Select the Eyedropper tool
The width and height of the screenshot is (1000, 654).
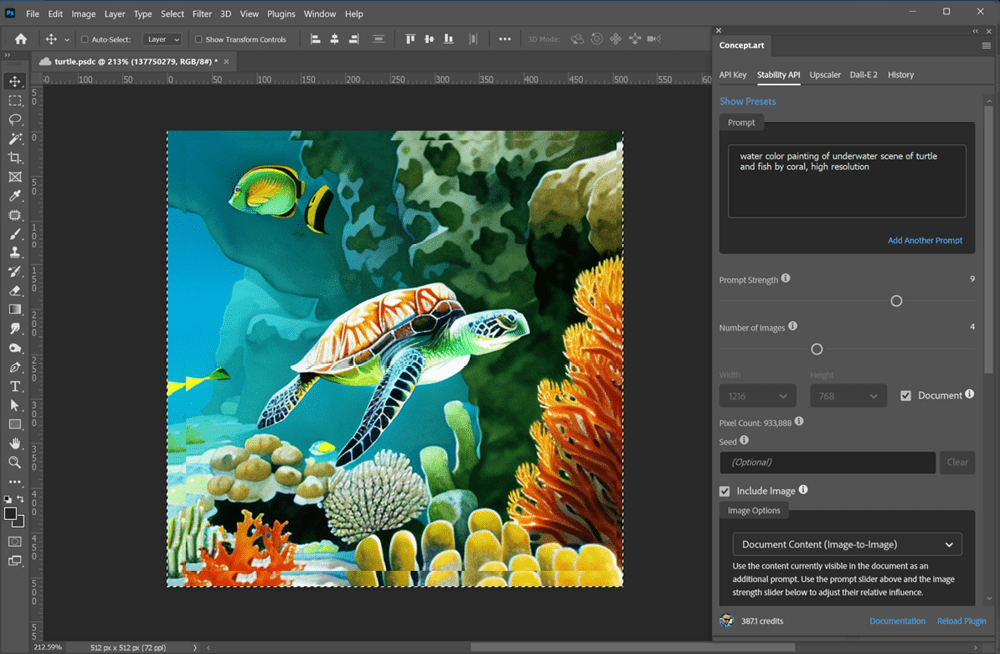click(15, 196)
